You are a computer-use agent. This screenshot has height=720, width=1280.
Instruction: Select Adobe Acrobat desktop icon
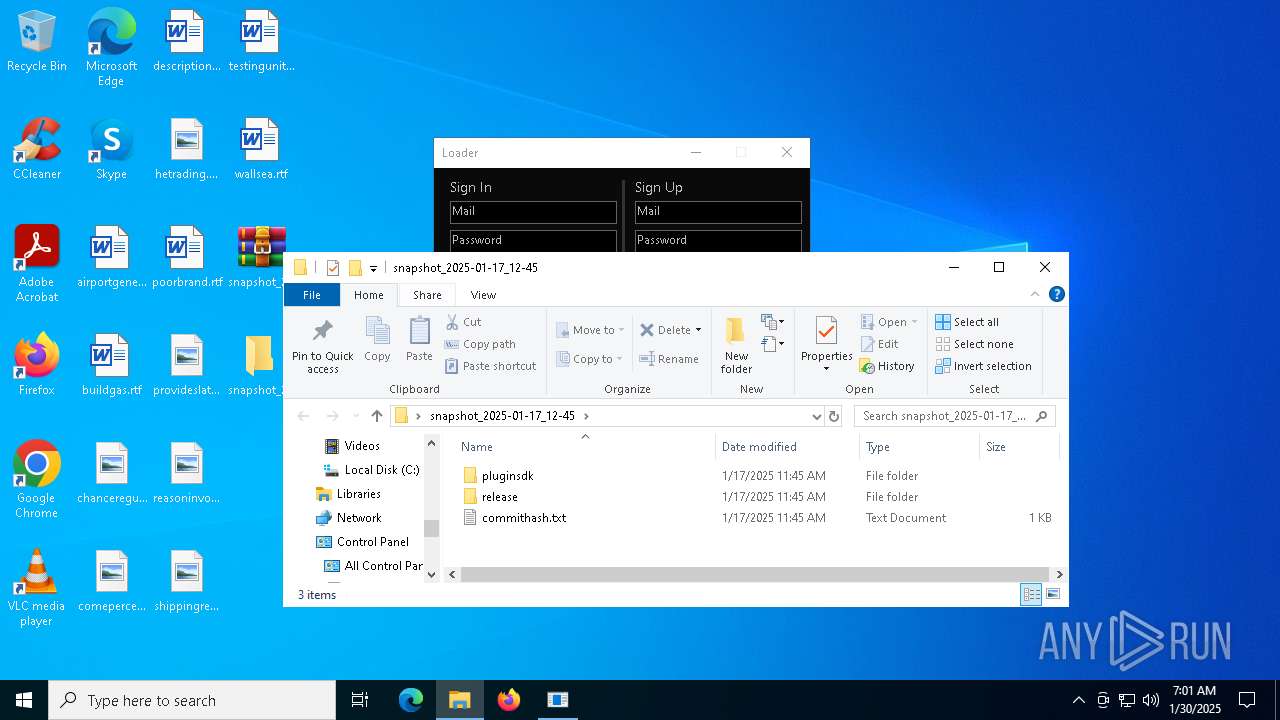pos(37,263)
